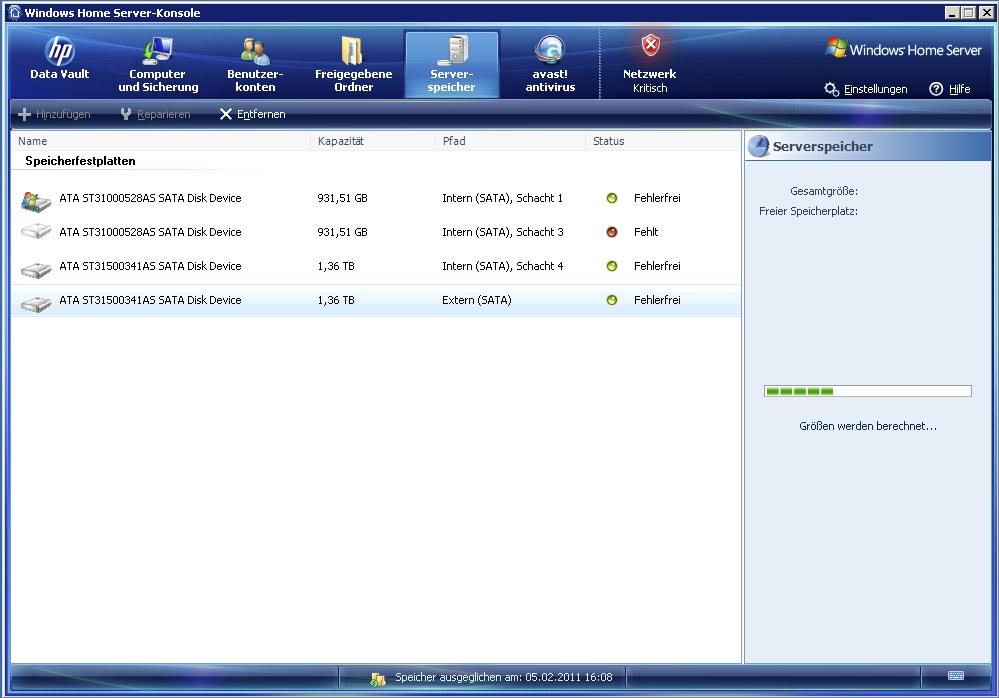
Task: Click 'Extern (SATA)' path text
Action: (477, 300)
